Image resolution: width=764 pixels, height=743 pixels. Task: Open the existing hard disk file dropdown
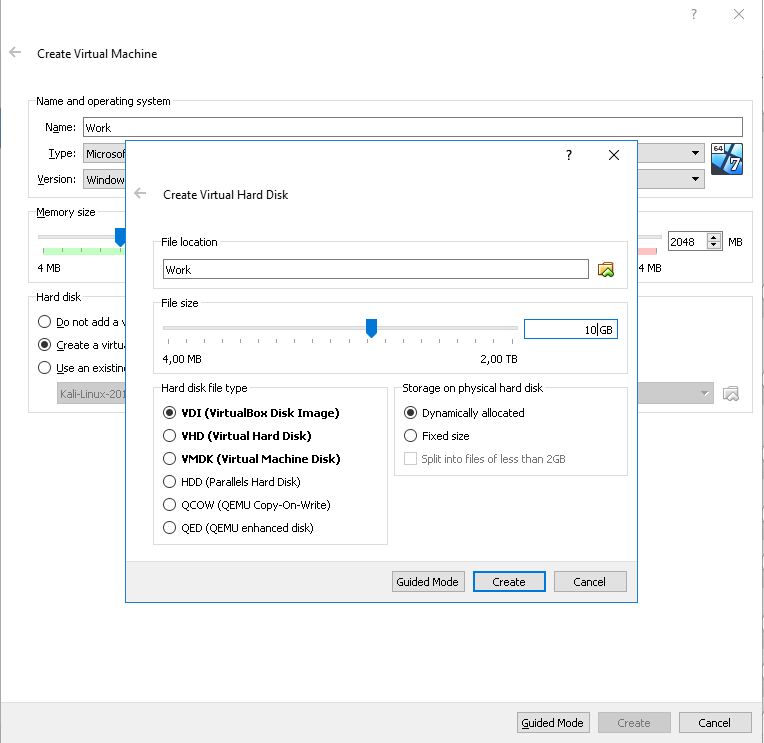[x=708, y=394]
